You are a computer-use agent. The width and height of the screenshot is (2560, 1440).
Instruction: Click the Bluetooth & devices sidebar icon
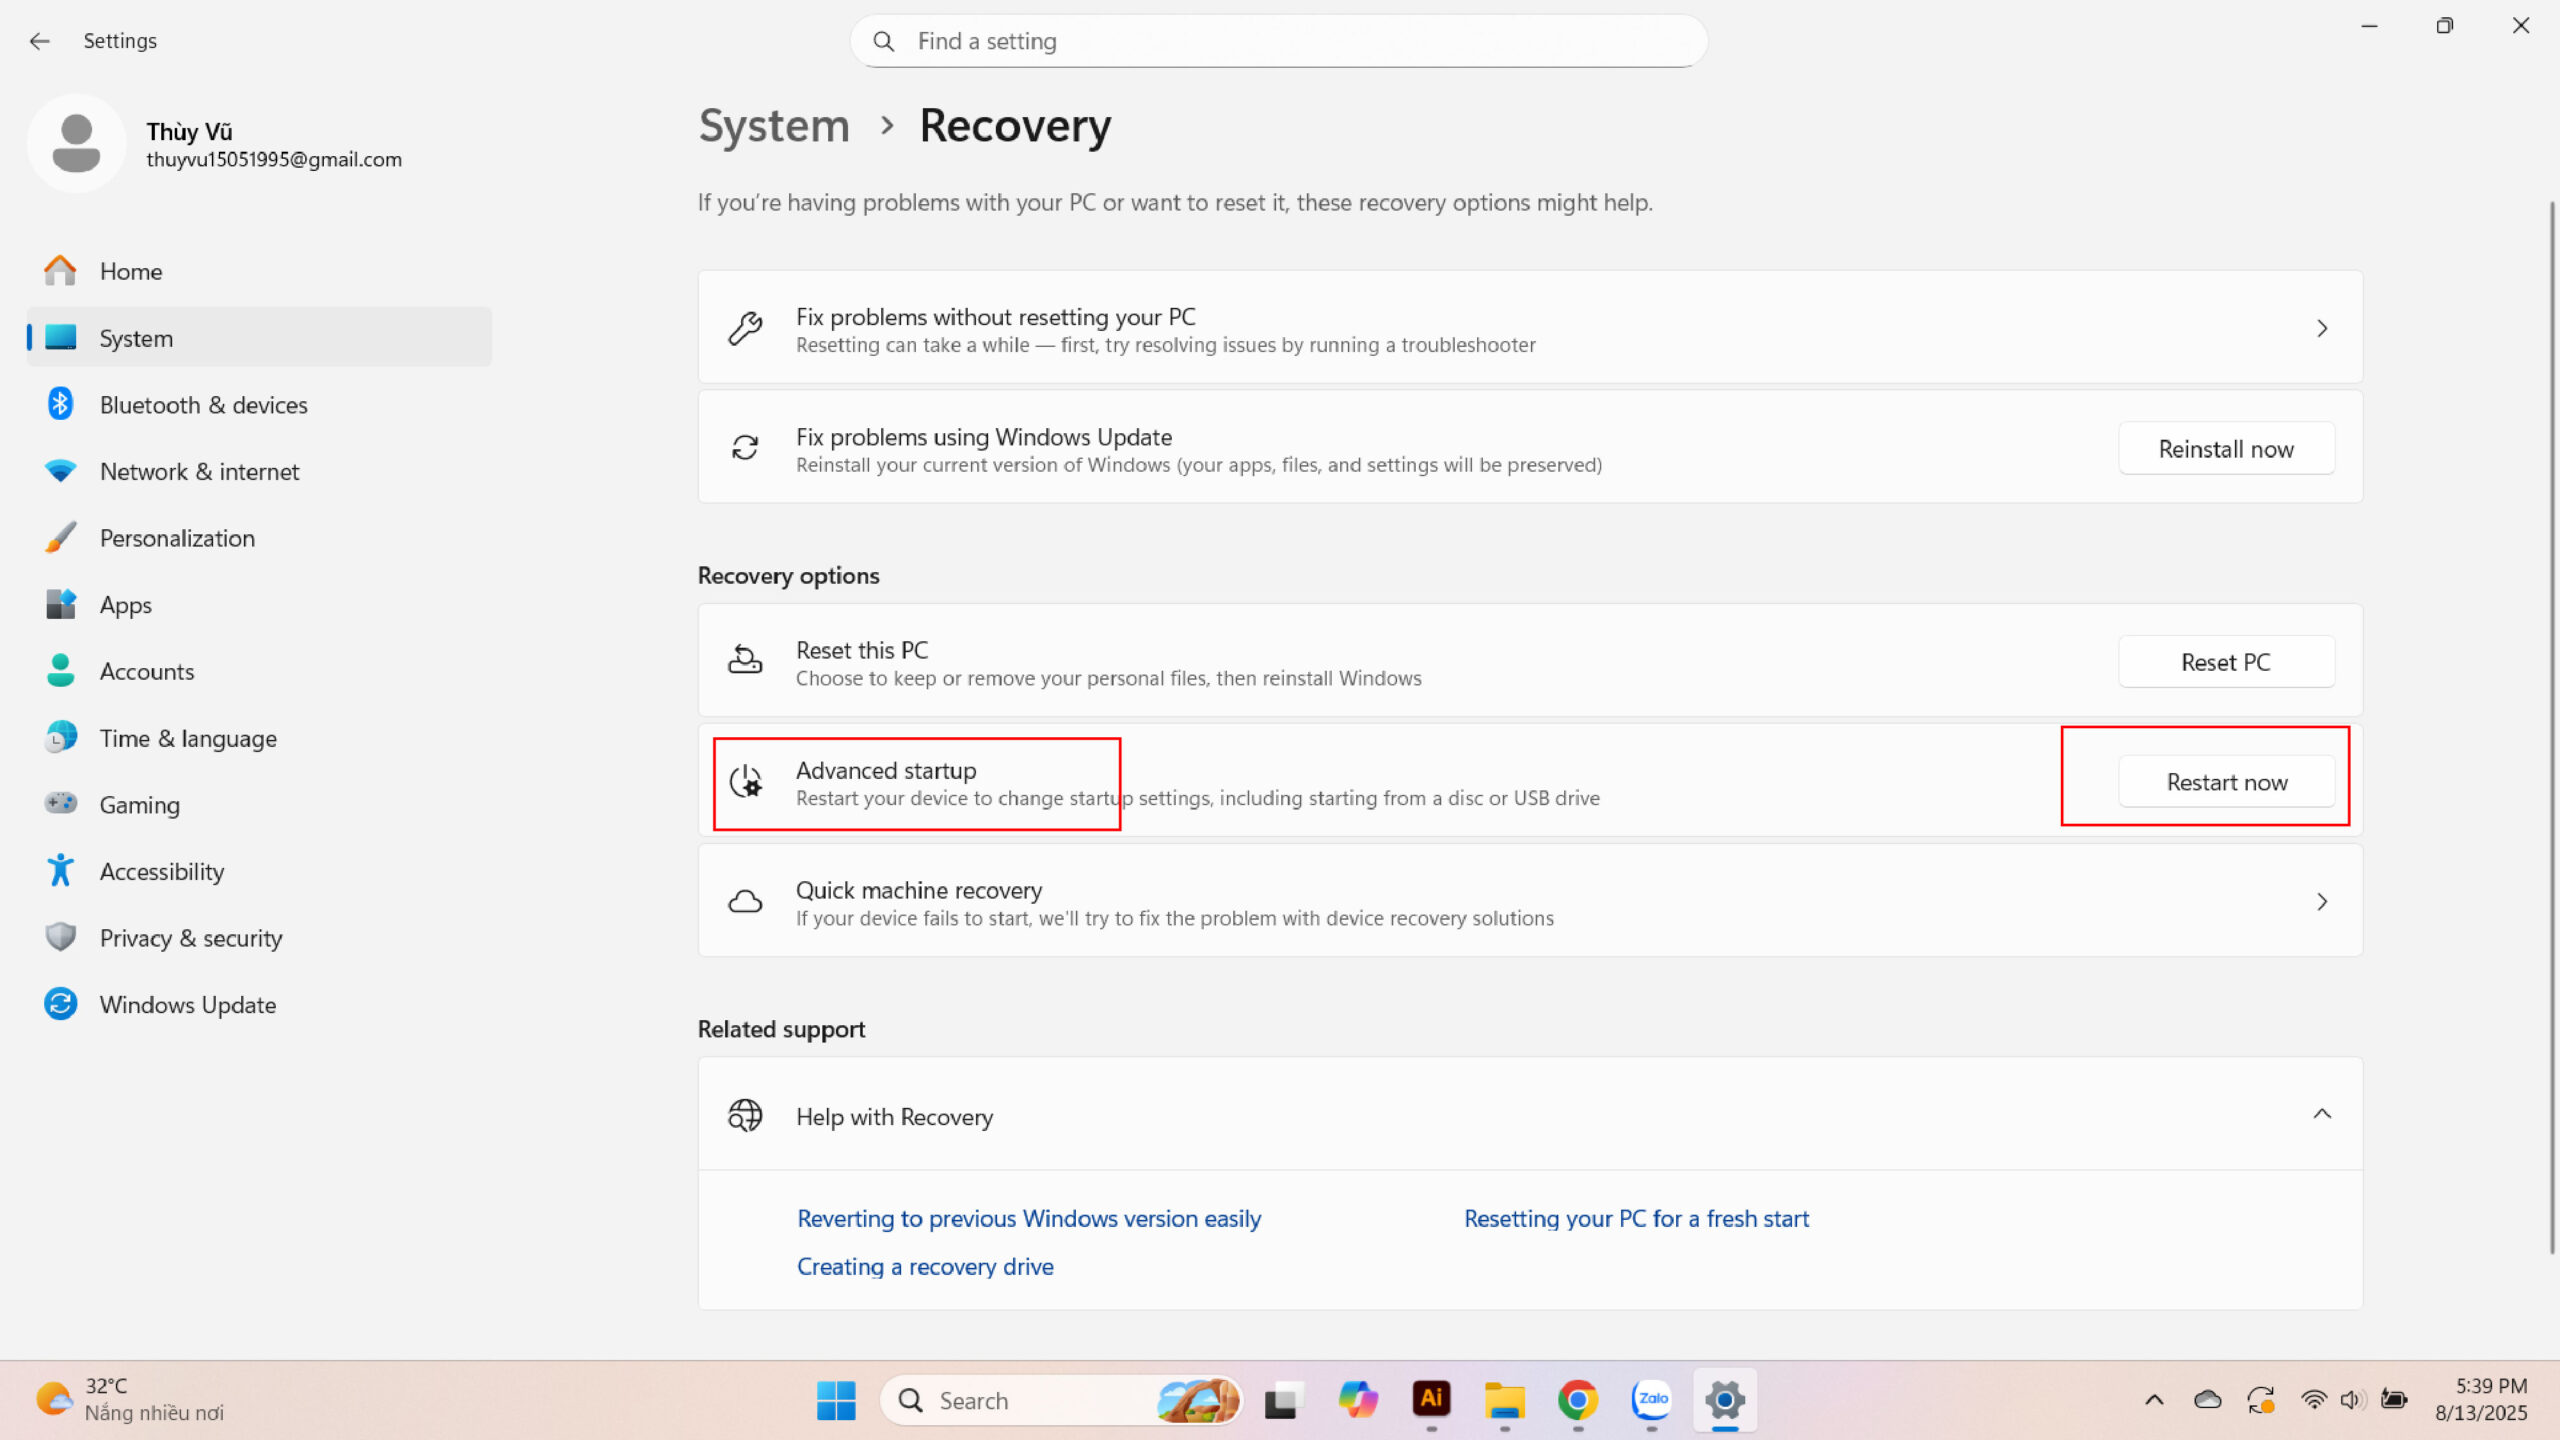pyautogui.click(x=60, y=404)
